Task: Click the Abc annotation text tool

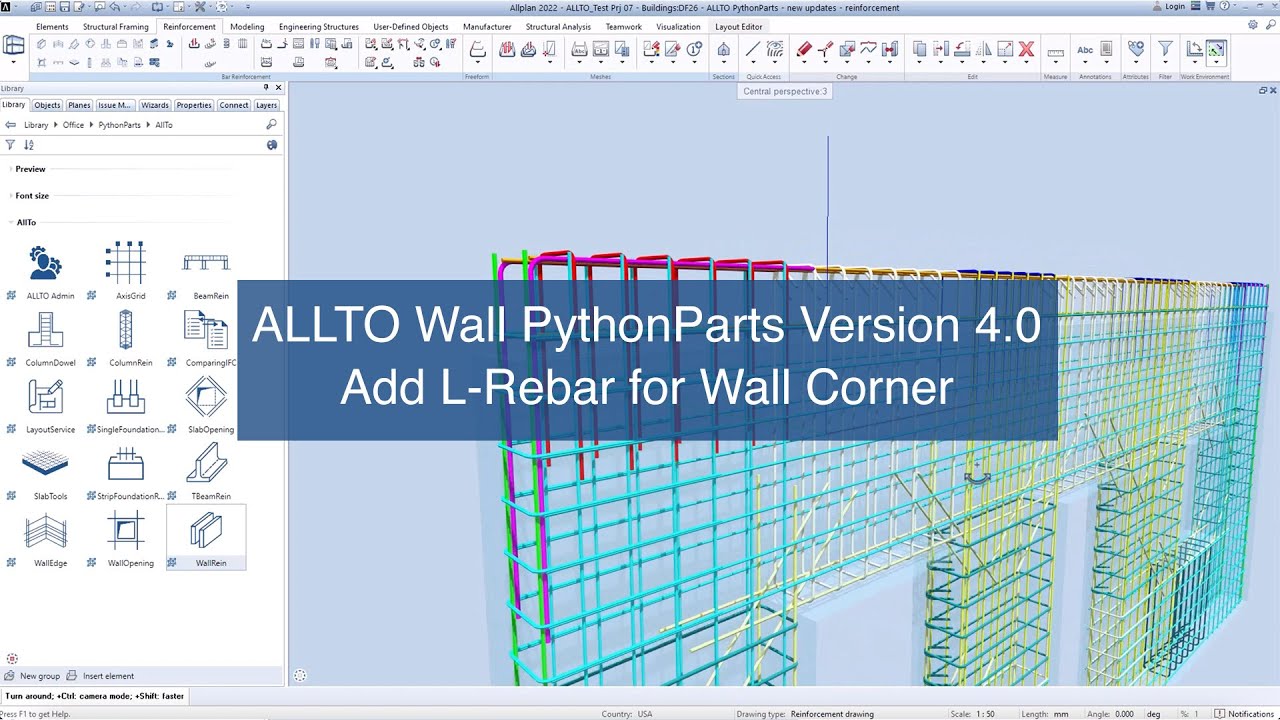Action: 1085,49
